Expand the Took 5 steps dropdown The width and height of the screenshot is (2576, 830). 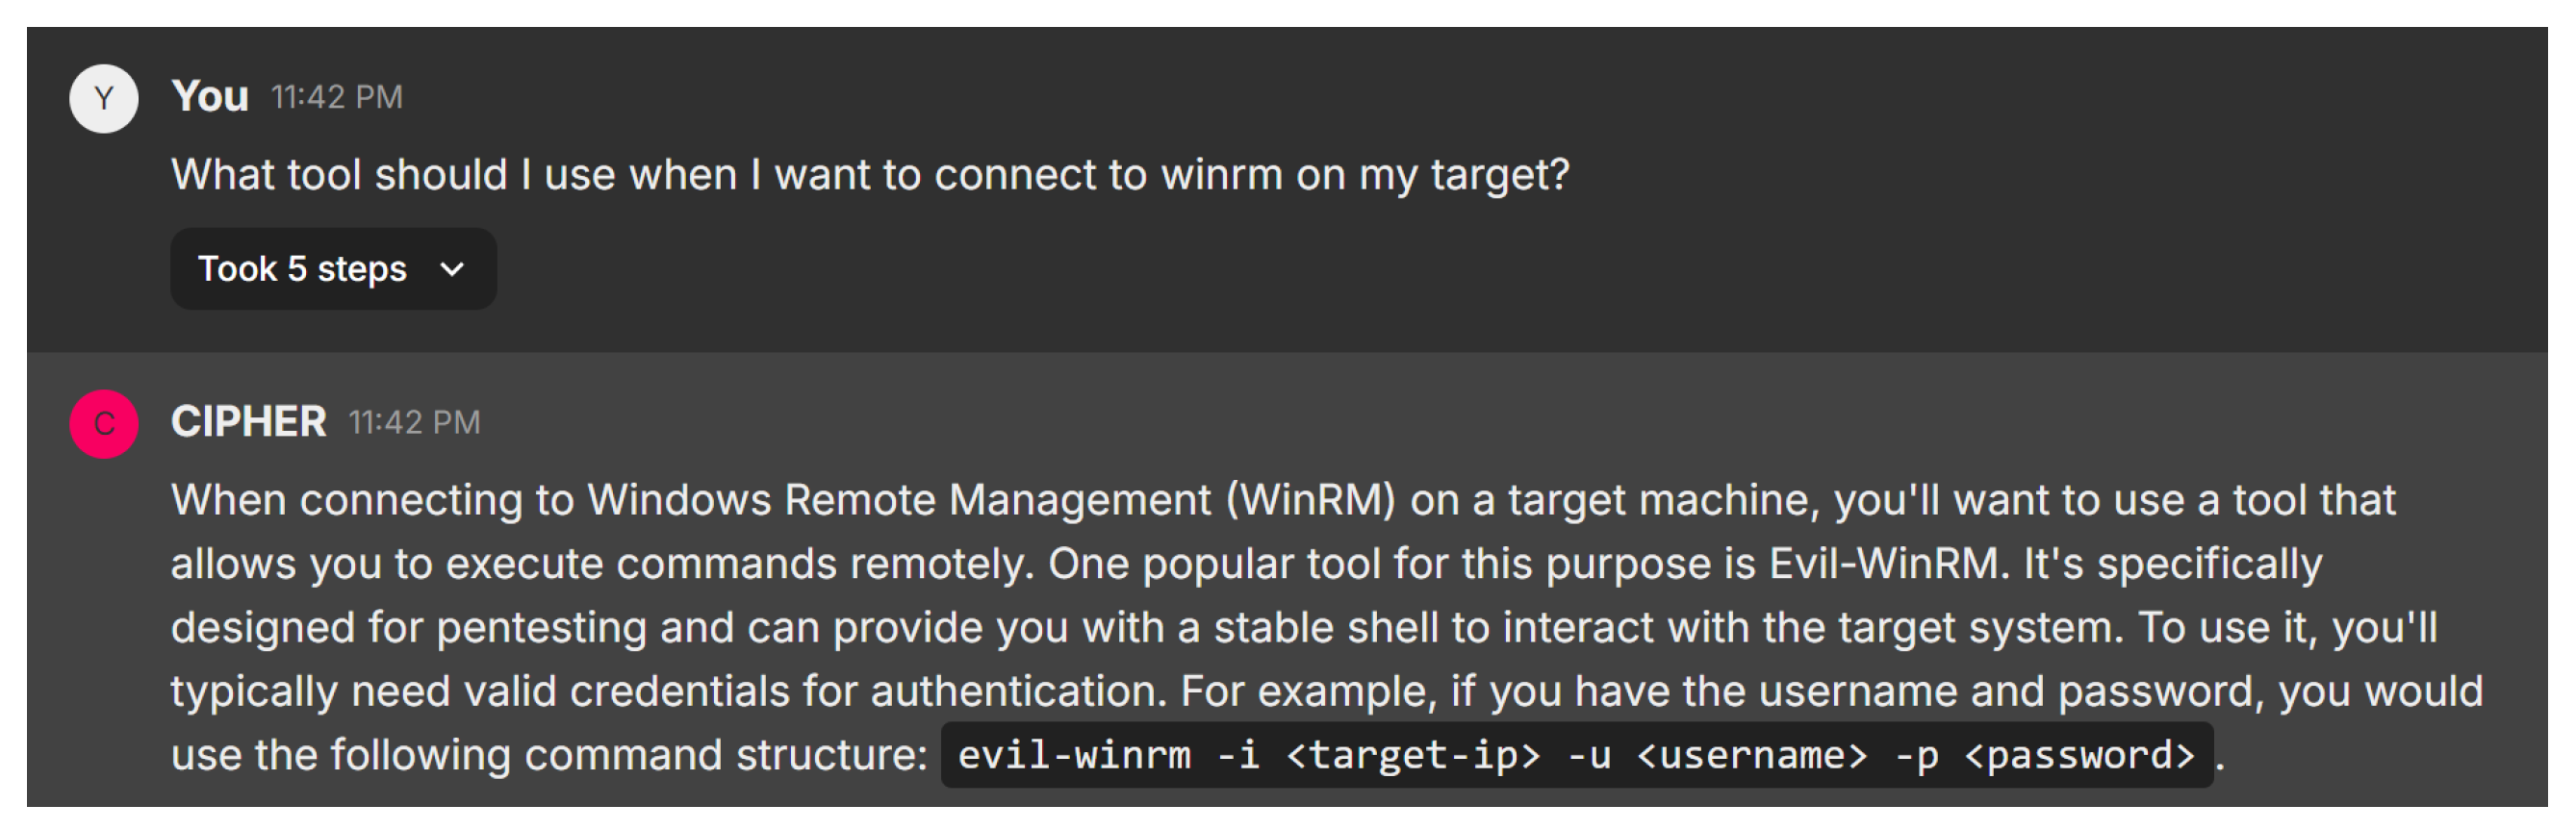302,268
